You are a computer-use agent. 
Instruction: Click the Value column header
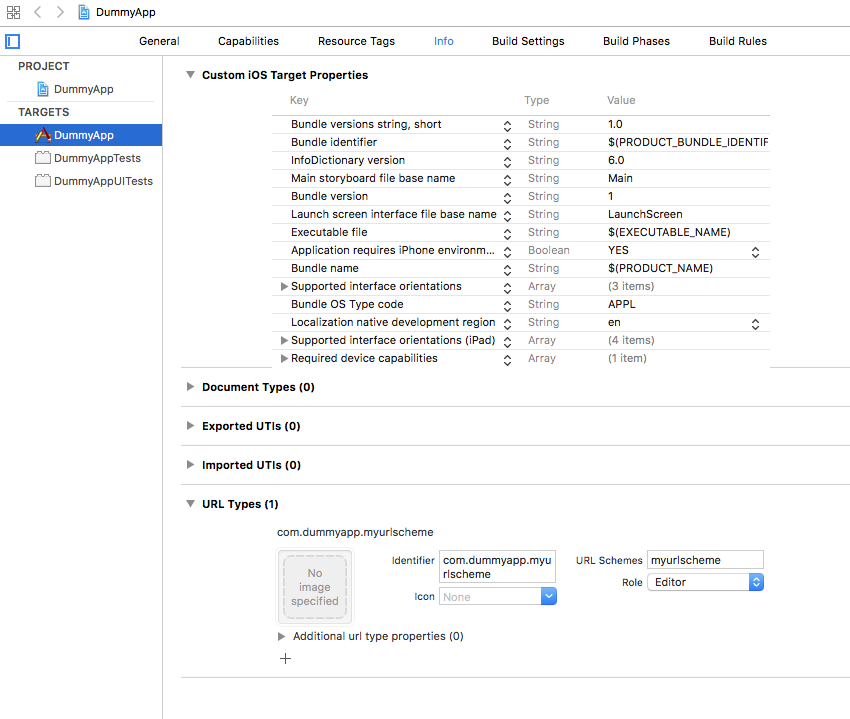pyautogui.click(x=621, y=100)
